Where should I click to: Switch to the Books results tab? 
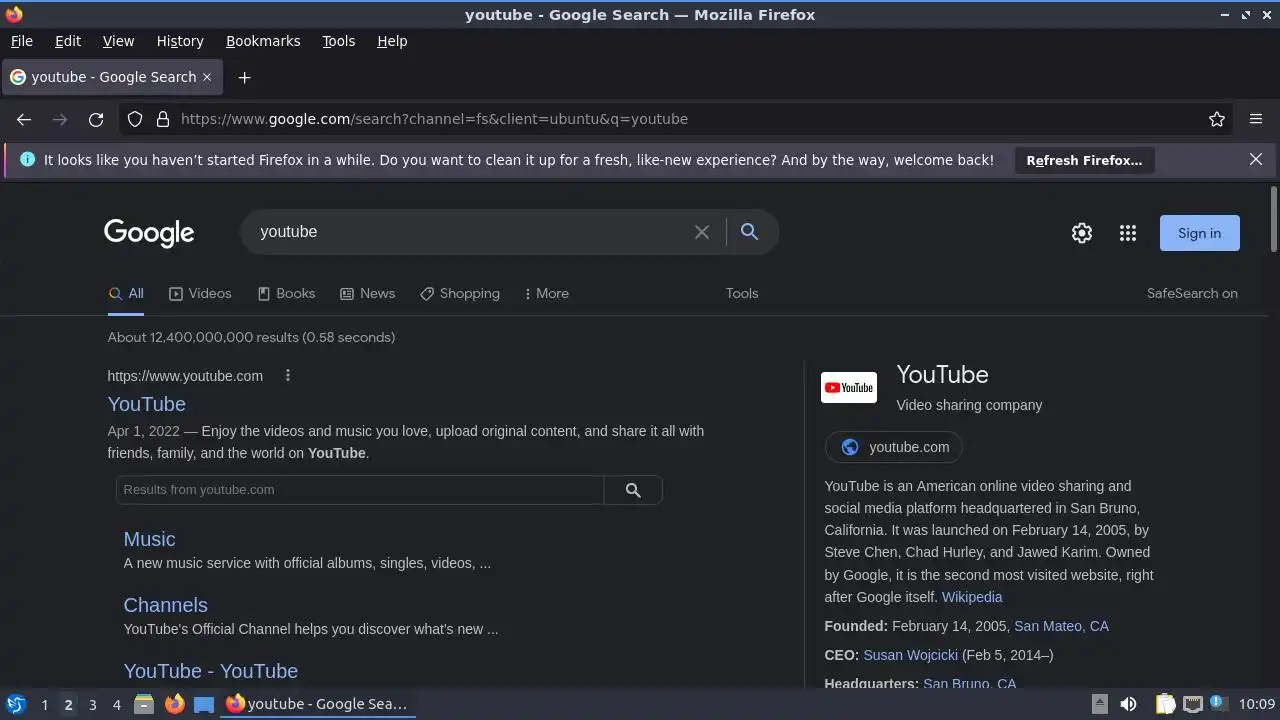point(286,293)
